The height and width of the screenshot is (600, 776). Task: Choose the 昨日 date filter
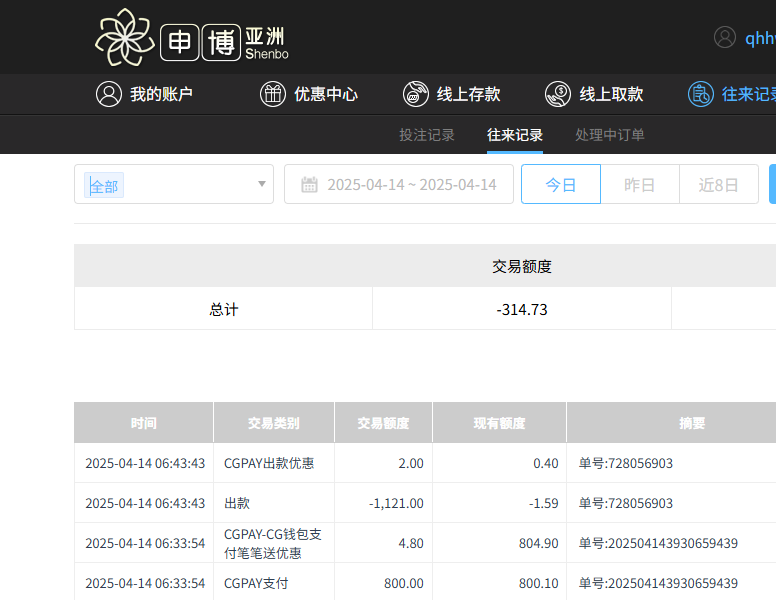639,185
